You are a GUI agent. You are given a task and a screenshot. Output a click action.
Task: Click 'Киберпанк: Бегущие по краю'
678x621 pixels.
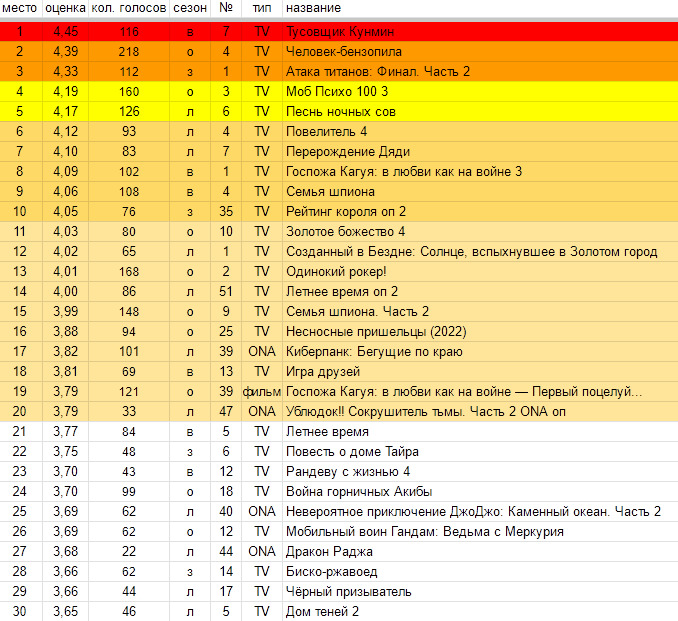(374, 352)
